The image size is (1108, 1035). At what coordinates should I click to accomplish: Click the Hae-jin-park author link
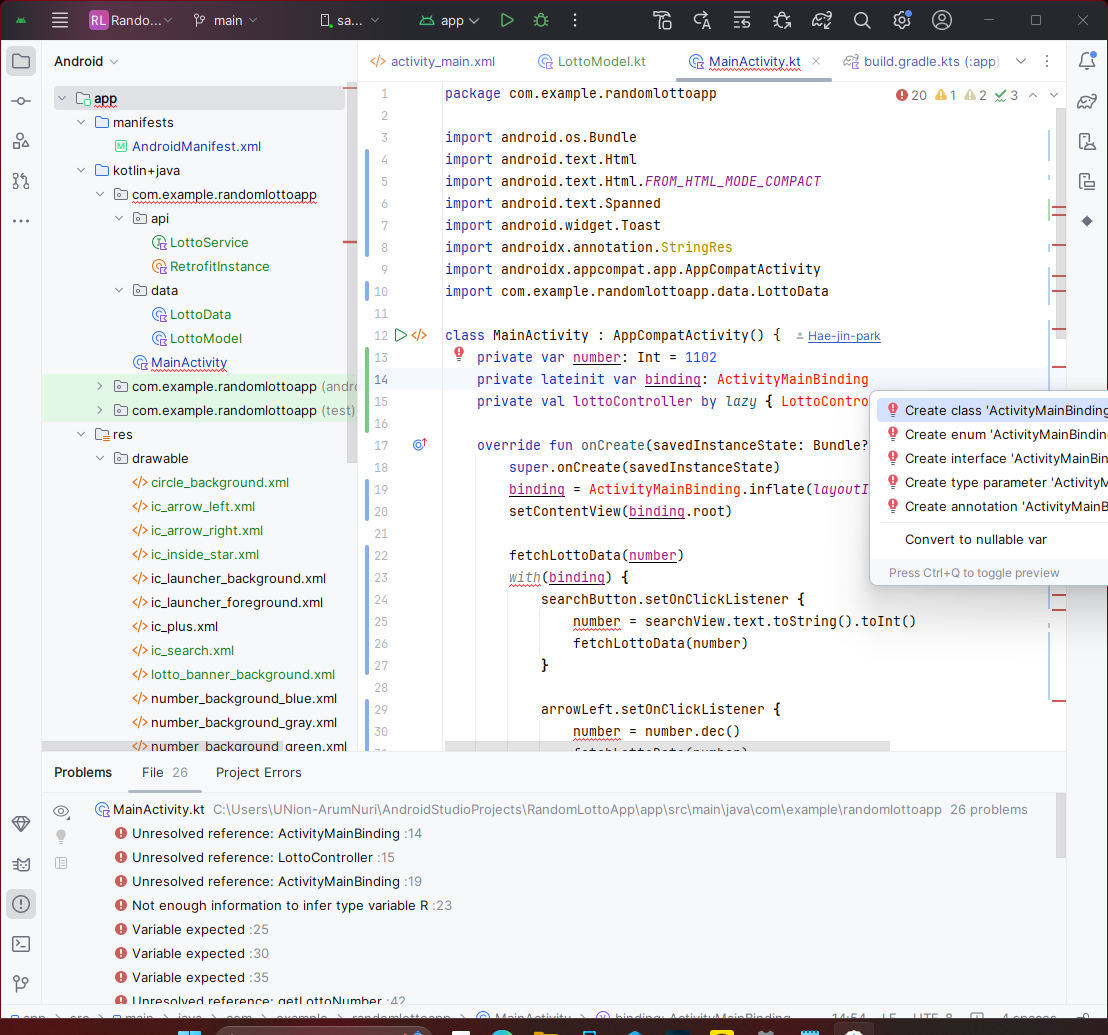(844, 336)
